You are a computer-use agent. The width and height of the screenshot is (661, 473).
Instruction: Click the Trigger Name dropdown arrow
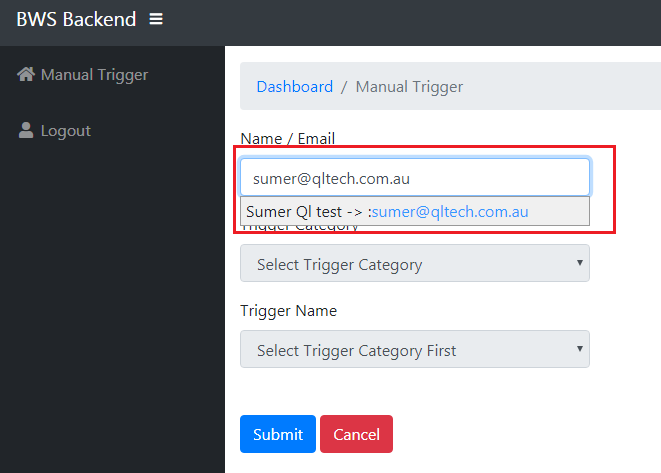pos(579,349)
